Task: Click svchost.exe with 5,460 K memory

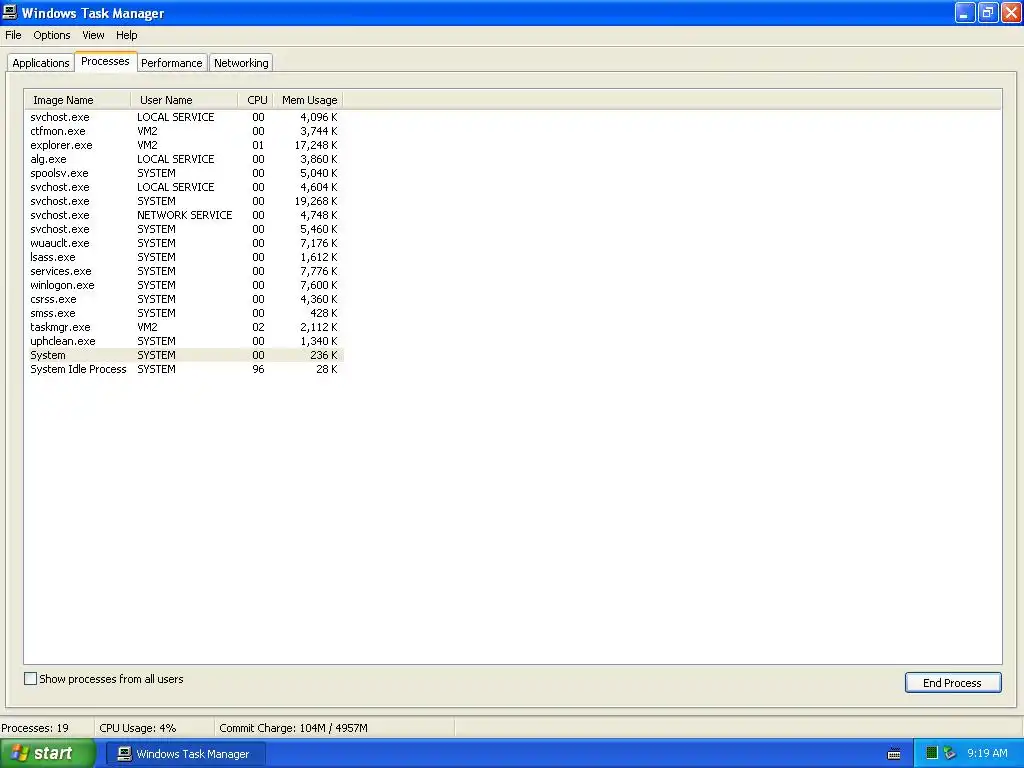Action: (x=184, y=229)
